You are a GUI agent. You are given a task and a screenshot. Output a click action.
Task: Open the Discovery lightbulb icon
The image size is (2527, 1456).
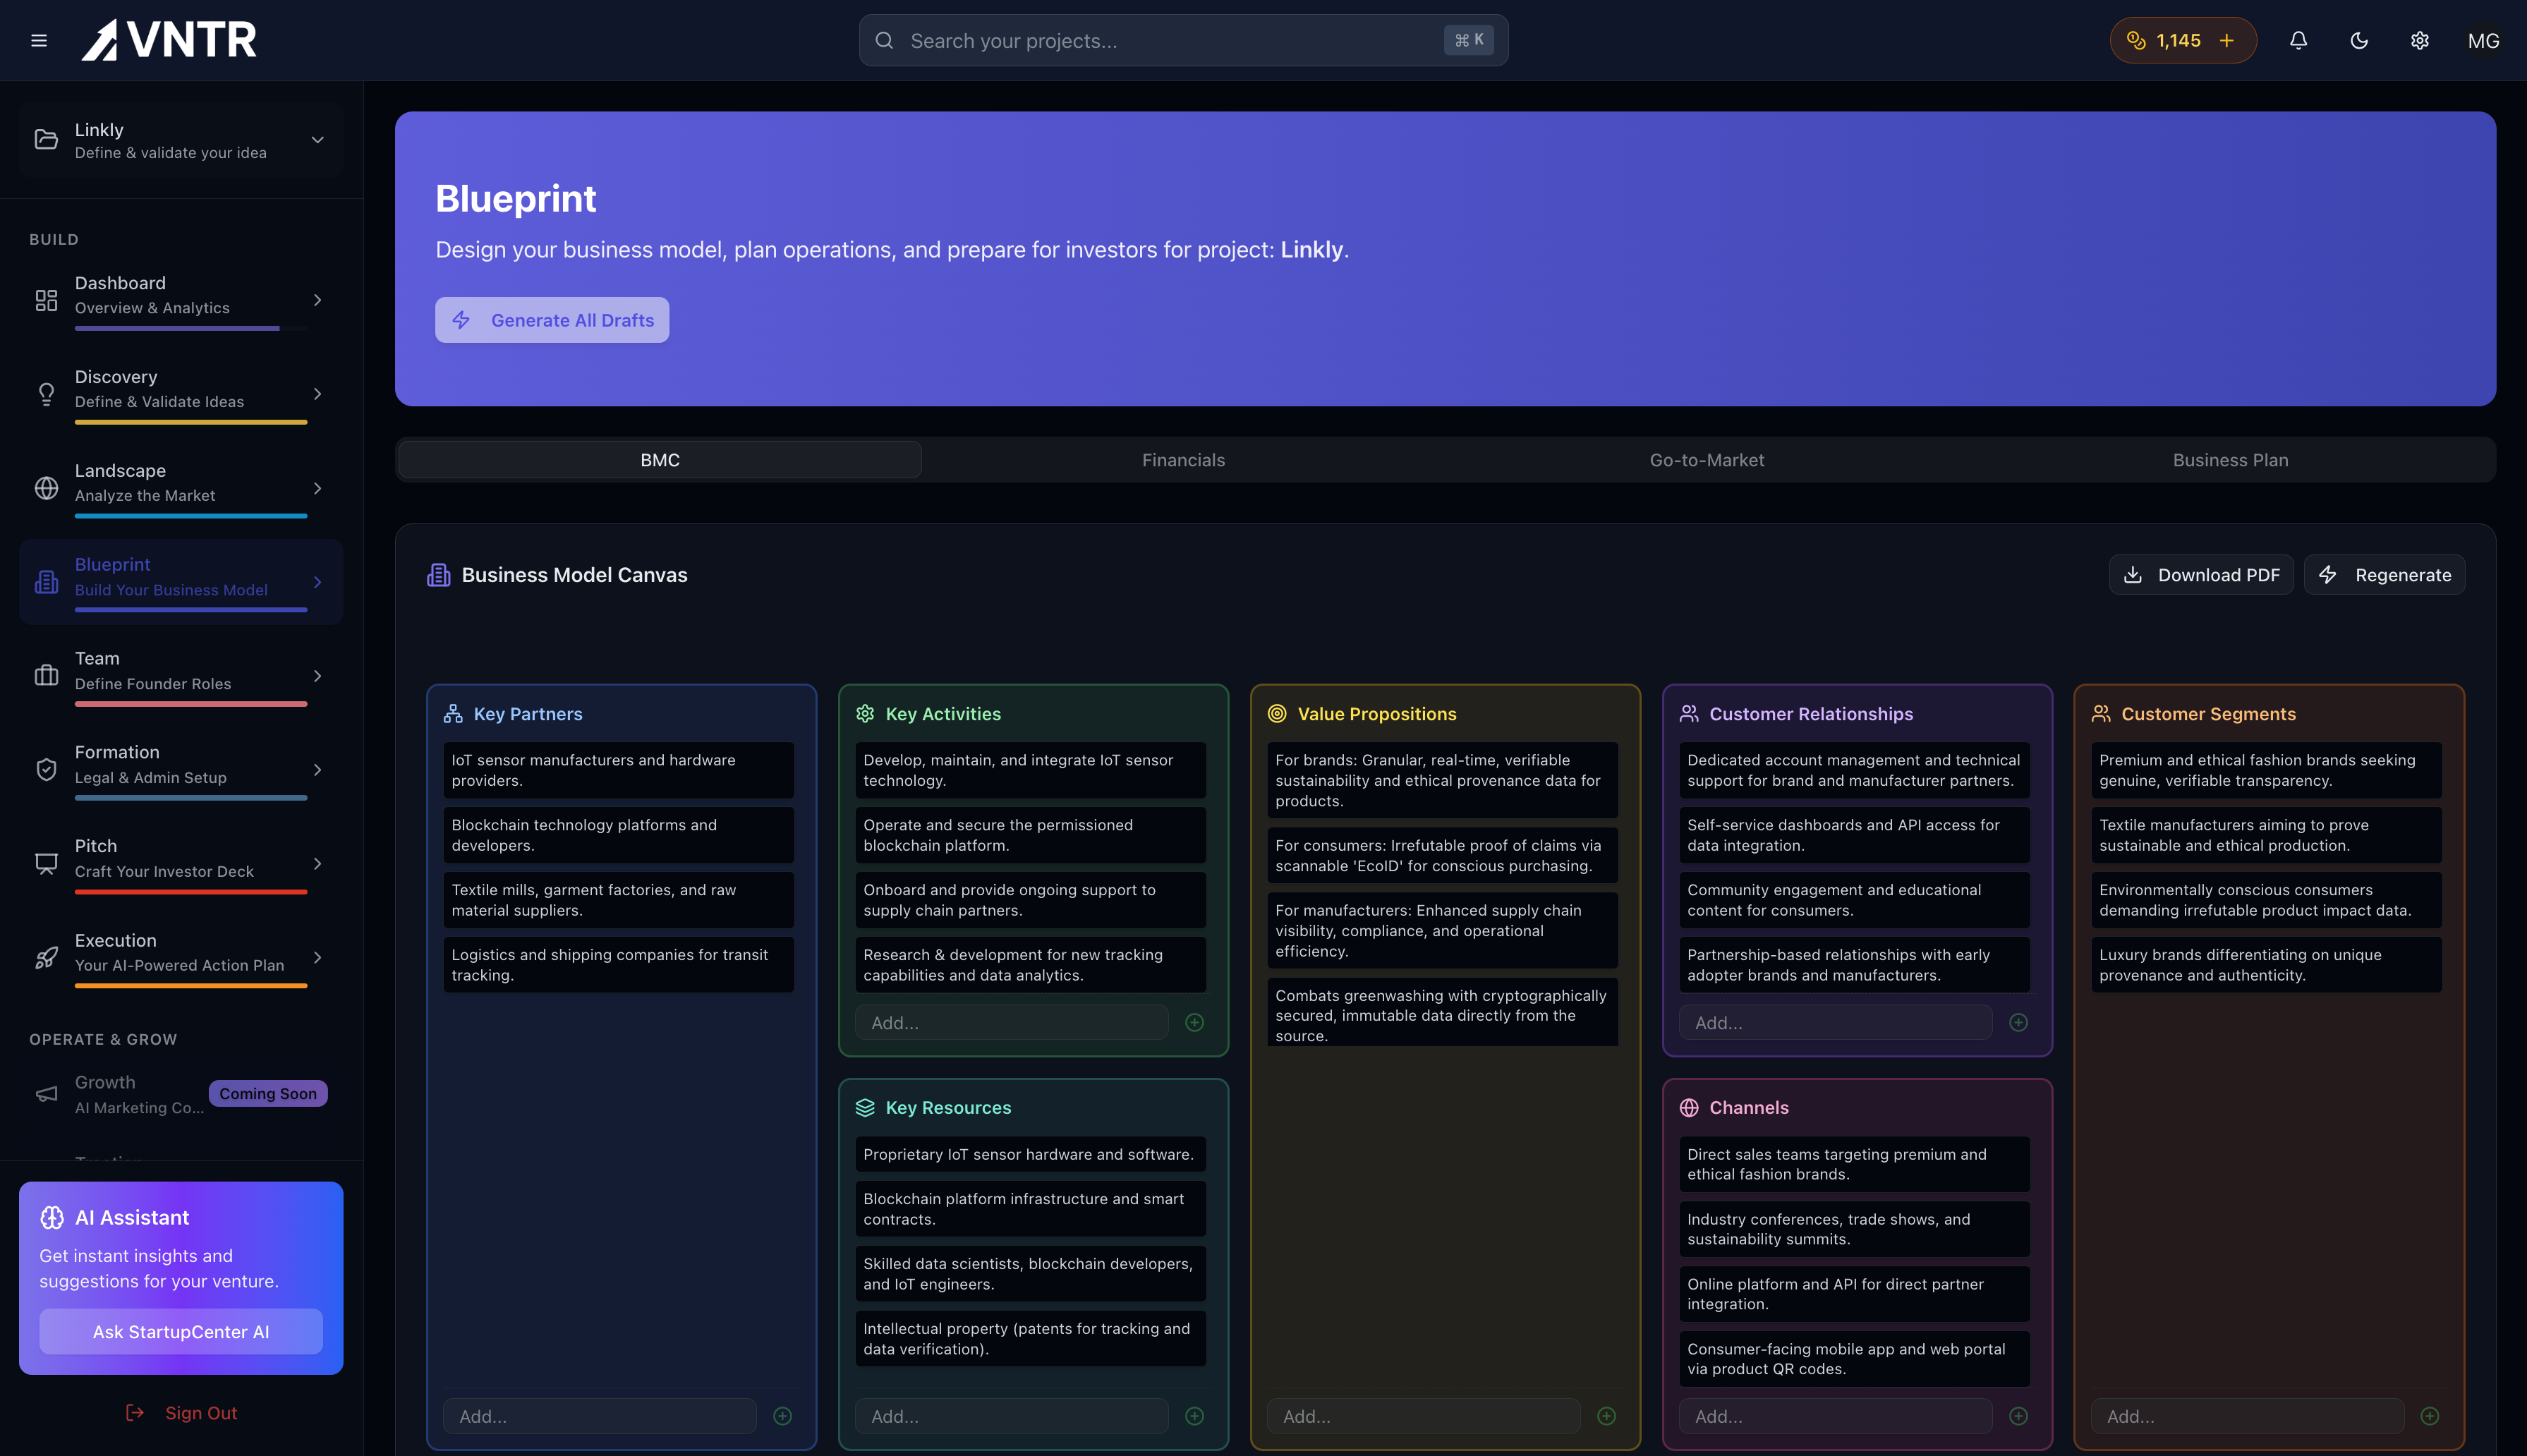tap(46, 393)
